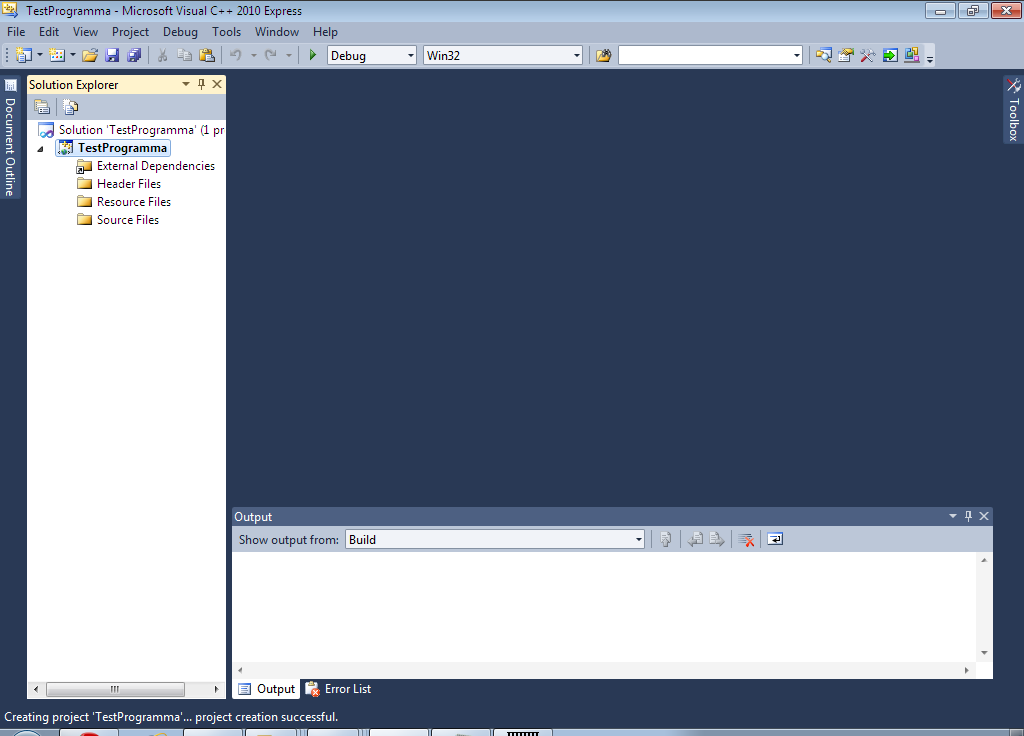1024x736 pixels.
Task: Click Go to Previous Message icon in Output
Action: pos(696,539)
